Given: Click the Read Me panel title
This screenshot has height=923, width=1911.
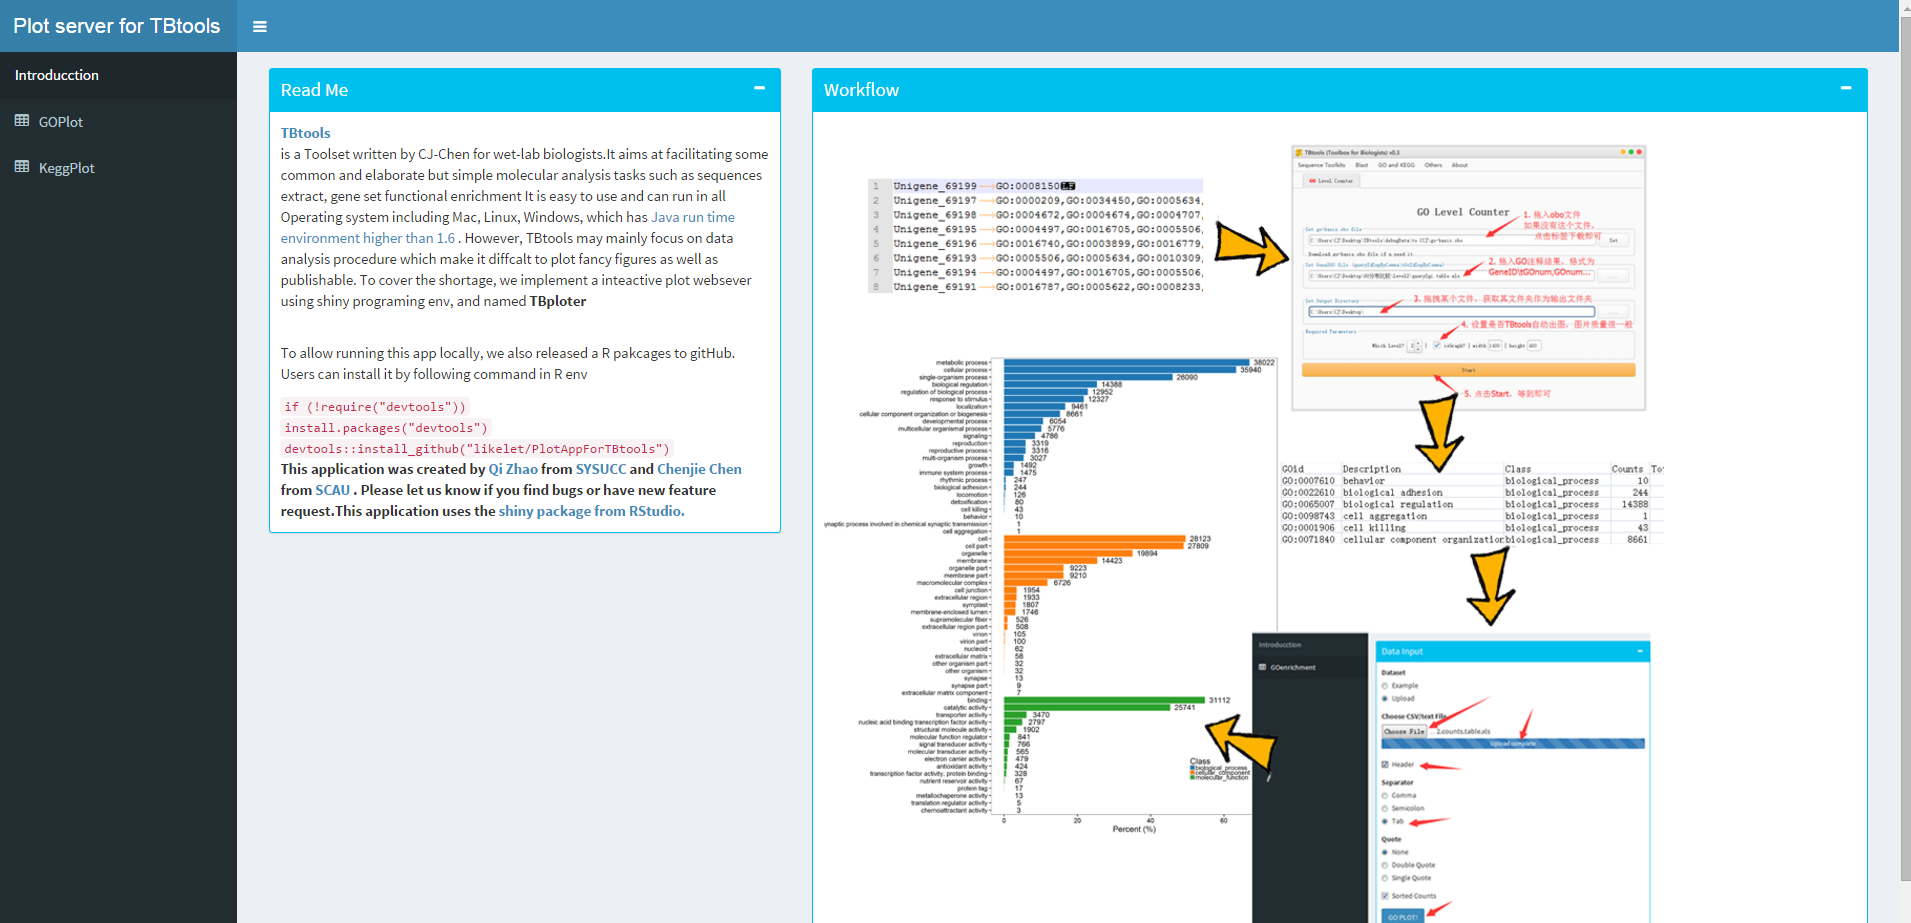Looking at the screenshot, I should [x=314, y=90].
